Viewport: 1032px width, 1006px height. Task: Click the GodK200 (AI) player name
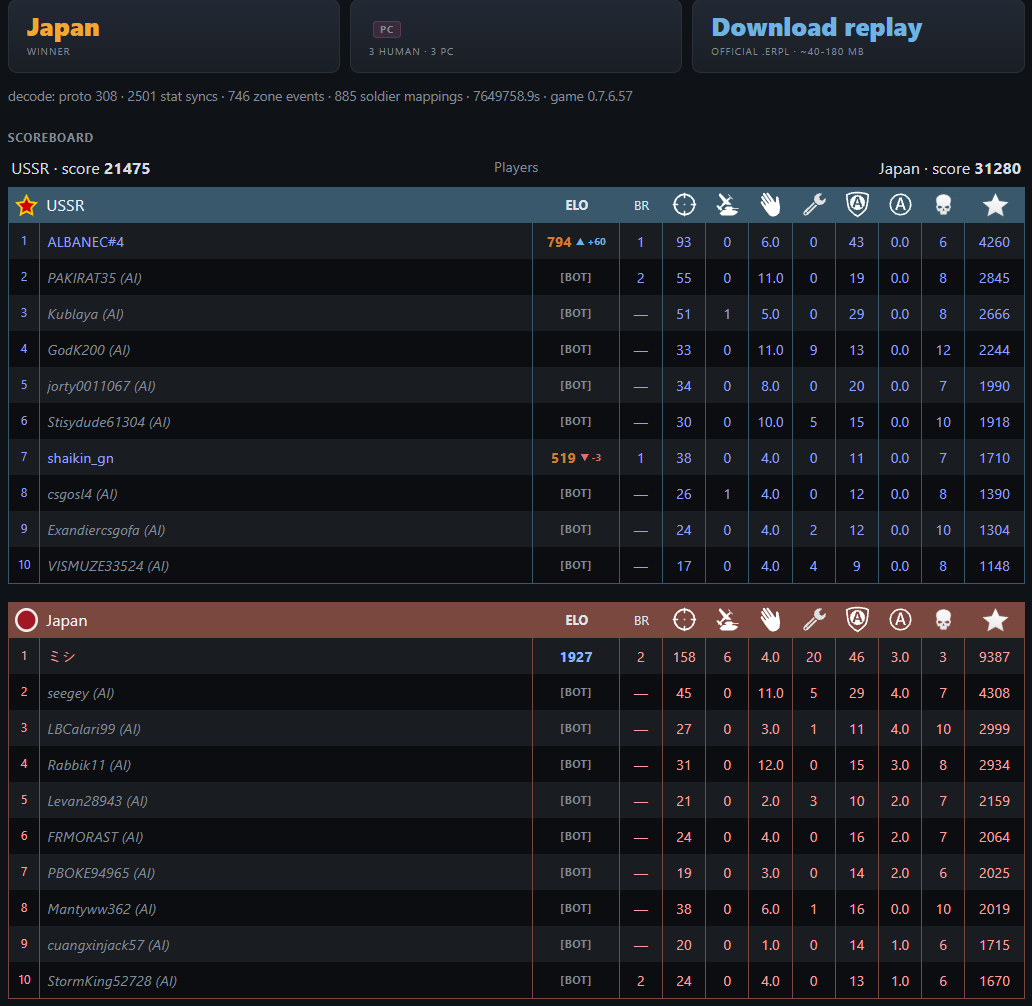click(x=89, y=350)
